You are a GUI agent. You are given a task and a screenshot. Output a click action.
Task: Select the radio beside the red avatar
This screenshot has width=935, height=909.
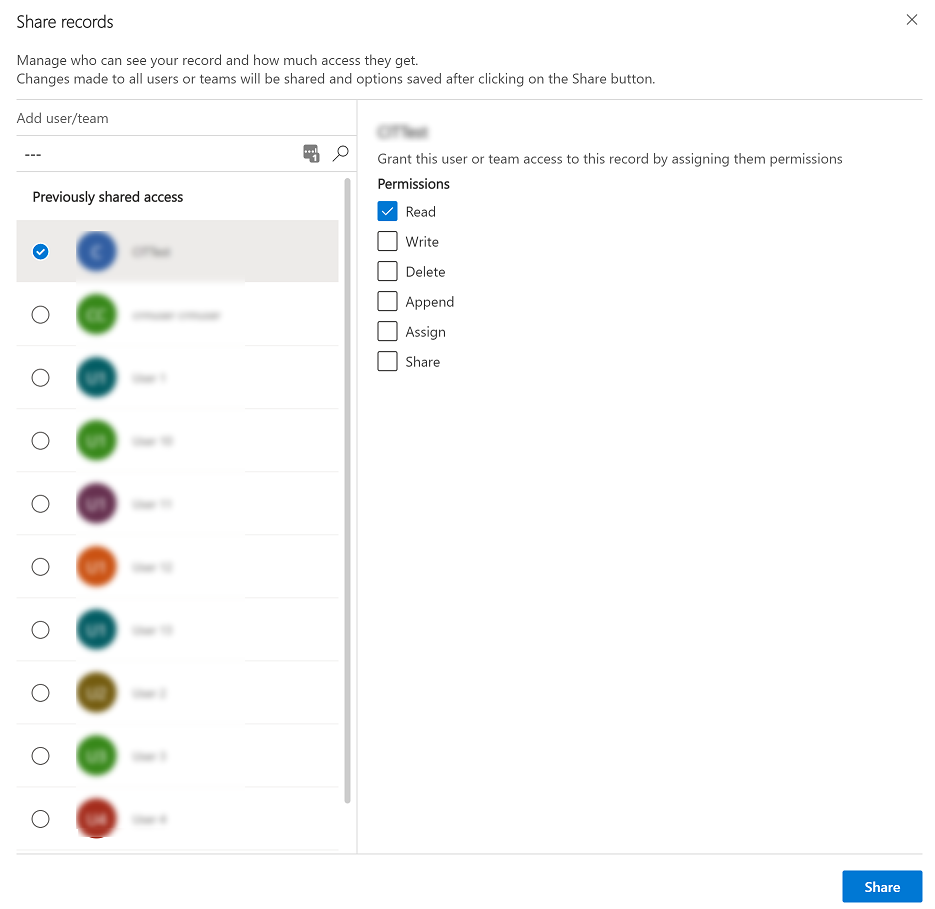point(41,819)
